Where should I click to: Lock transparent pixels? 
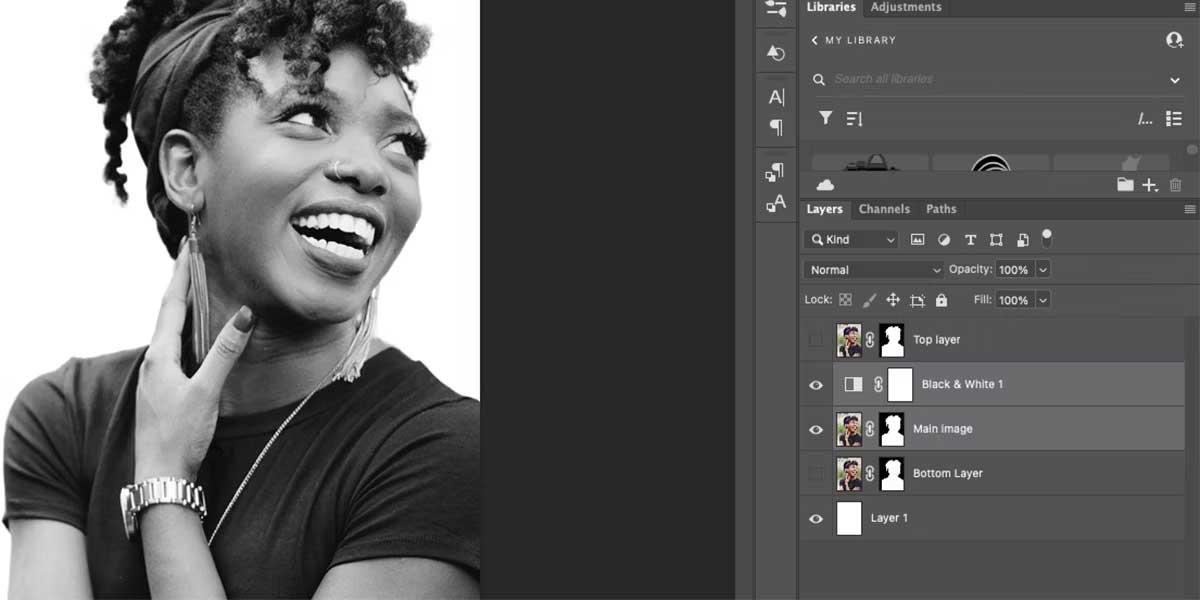point(845,300)
